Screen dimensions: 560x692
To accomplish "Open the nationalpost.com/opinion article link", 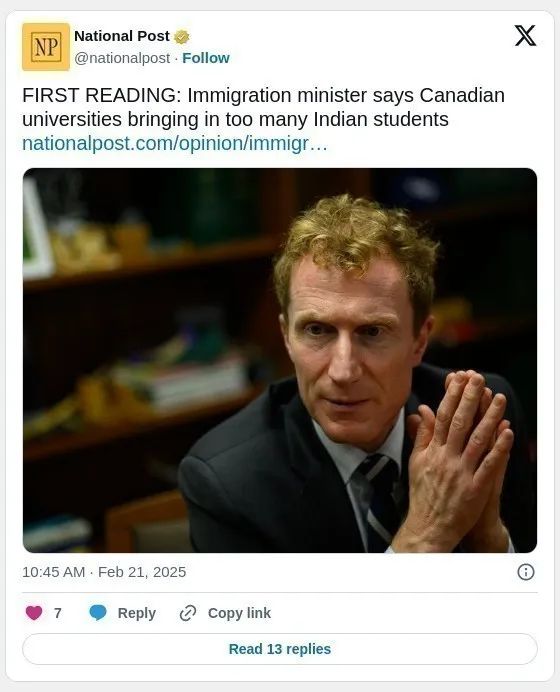I will tap(175, 143).
